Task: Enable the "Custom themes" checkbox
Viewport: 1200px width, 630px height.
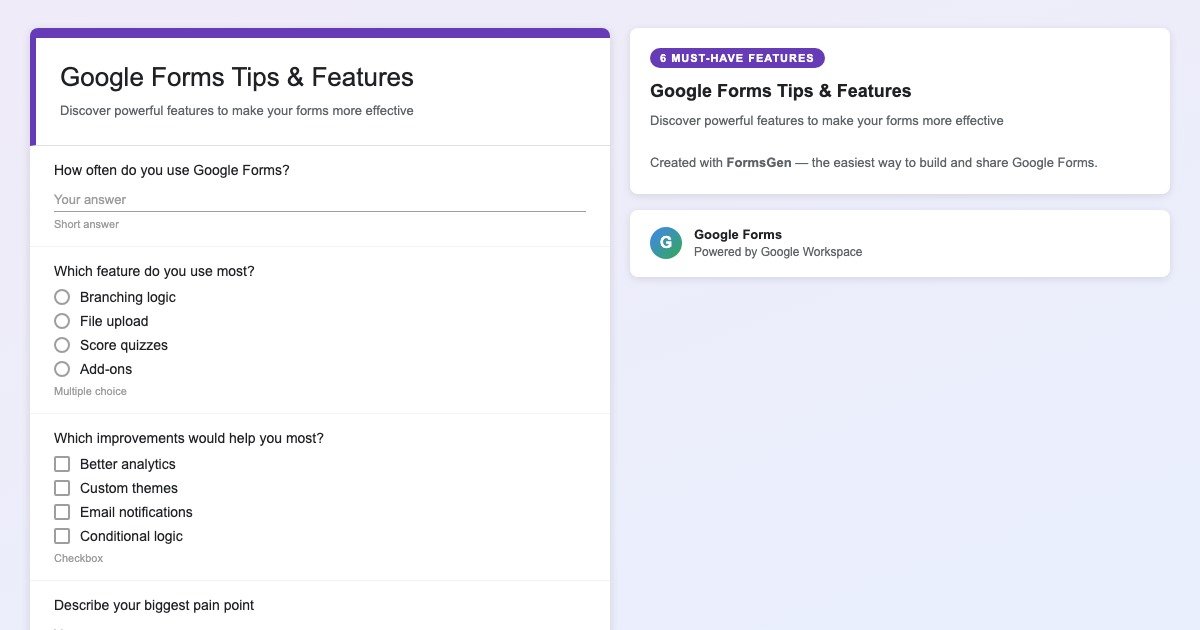Action: point(62,488)
